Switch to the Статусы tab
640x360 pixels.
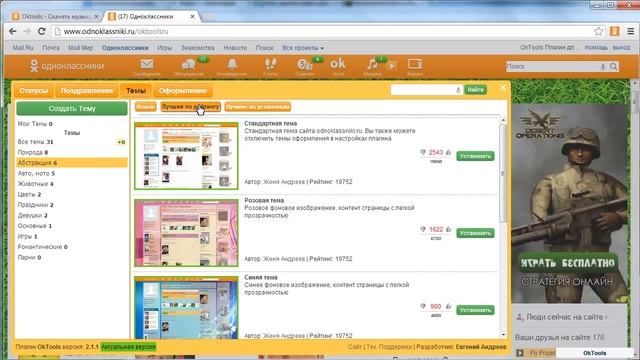34,91
